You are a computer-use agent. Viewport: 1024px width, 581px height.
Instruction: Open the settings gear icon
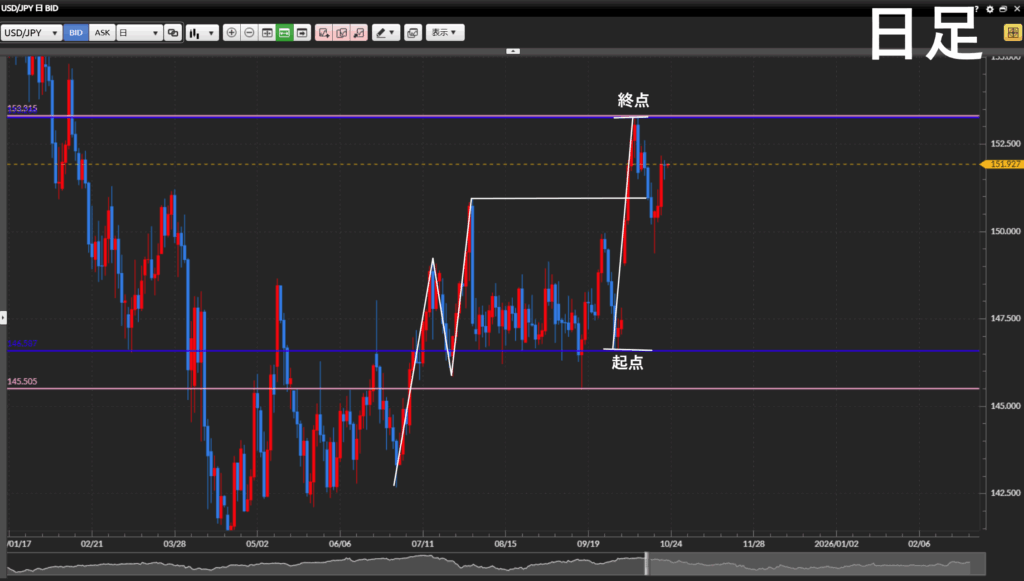(x=990, y=8)
